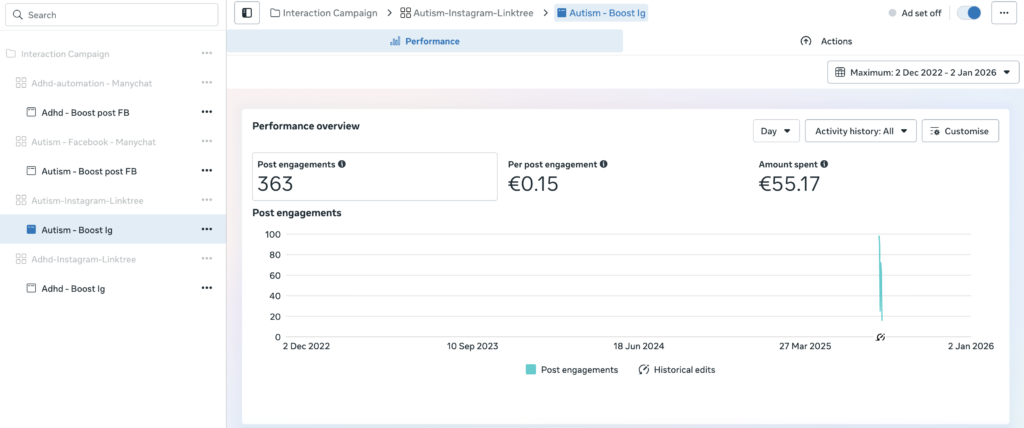1024x428 pixels.
Task: Click the Customise button
Action: [959, 131]
